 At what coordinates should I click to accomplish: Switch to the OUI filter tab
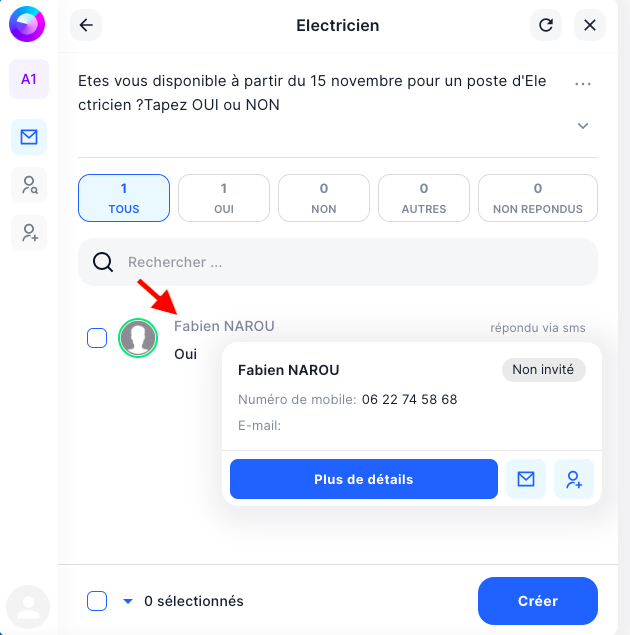pos(224,198)
